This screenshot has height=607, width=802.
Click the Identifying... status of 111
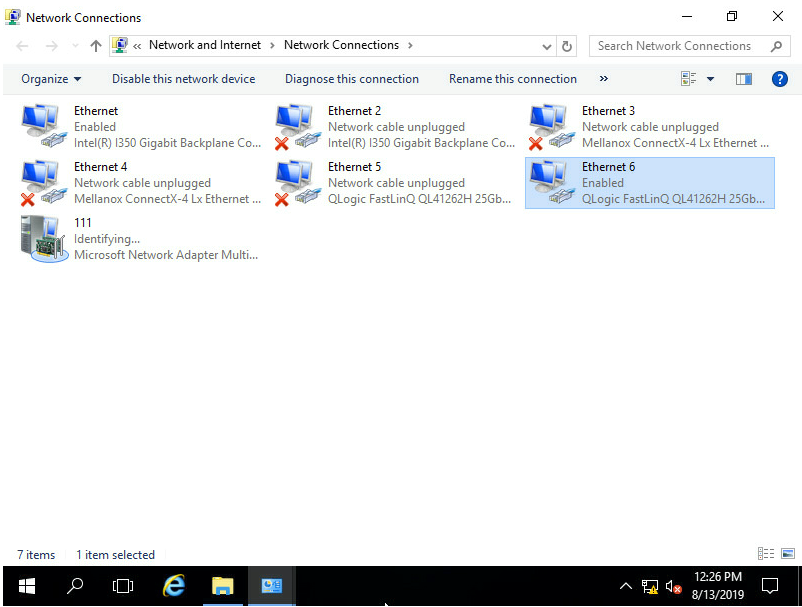(x=106, y=239)
